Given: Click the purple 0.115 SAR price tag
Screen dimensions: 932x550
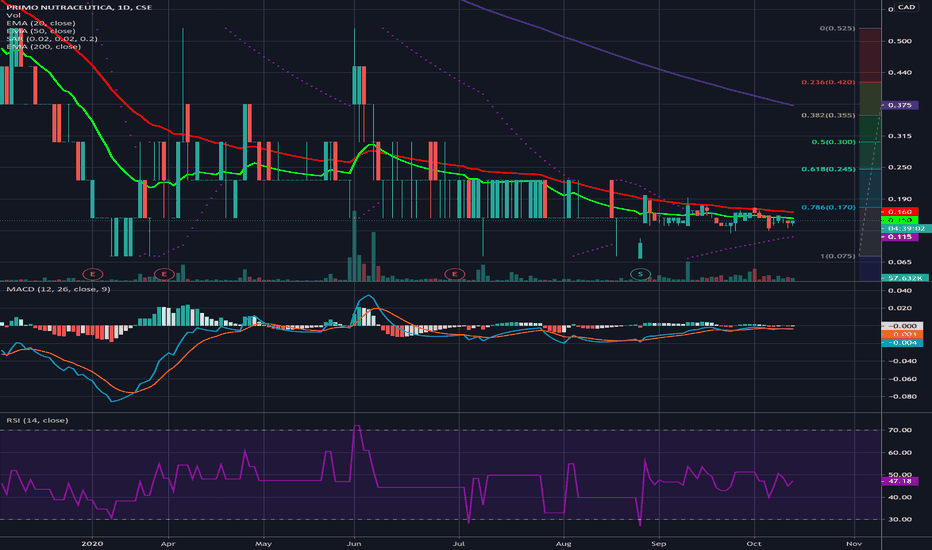Looking at the screenshot, I should point(900,237).
